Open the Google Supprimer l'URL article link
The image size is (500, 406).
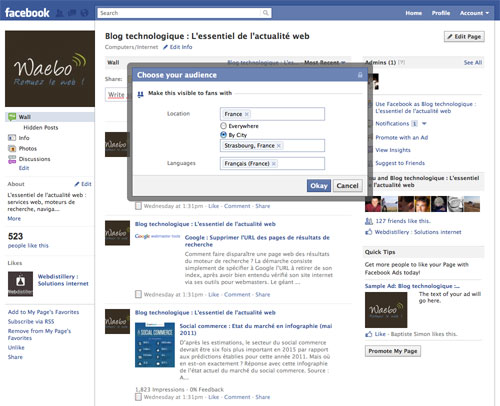(257, 241)
